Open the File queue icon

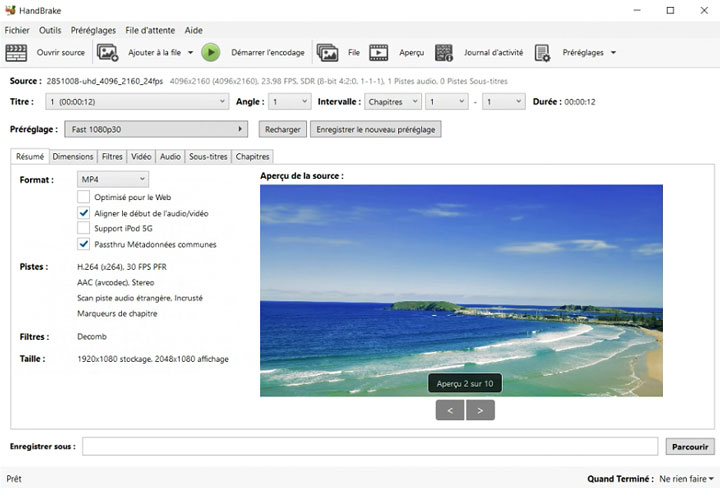tap(327, 52)
